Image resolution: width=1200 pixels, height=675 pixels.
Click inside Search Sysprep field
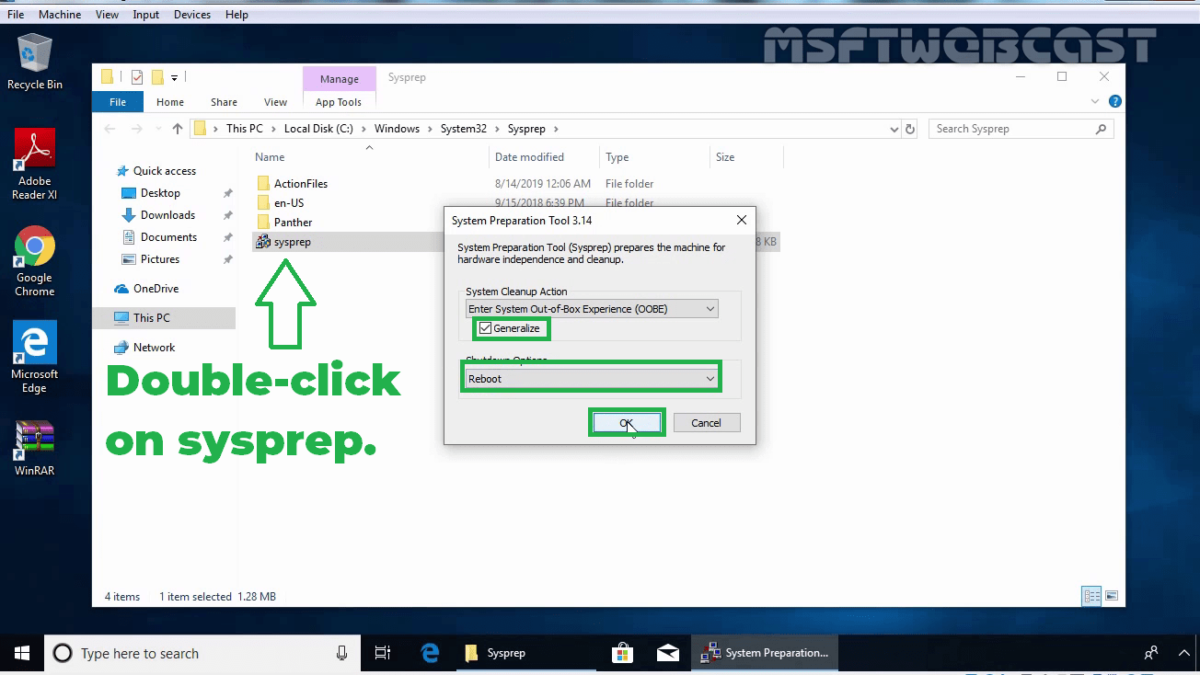click(x=1021, y=129)
